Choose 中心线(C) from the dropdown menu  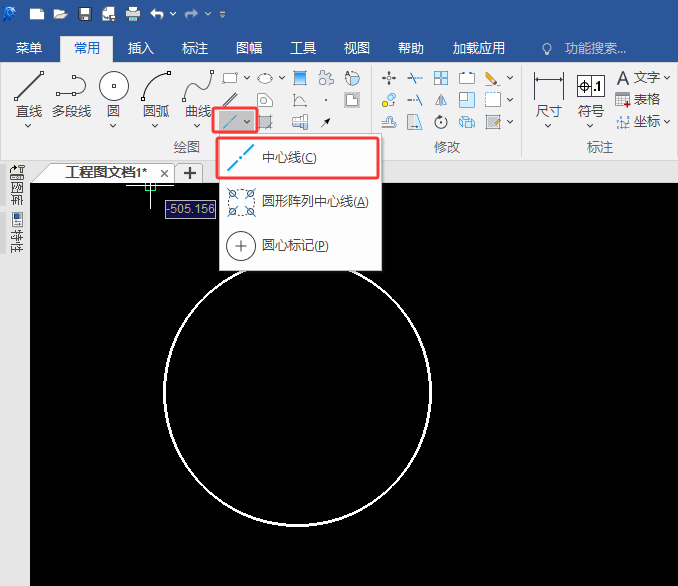[298, 157]
